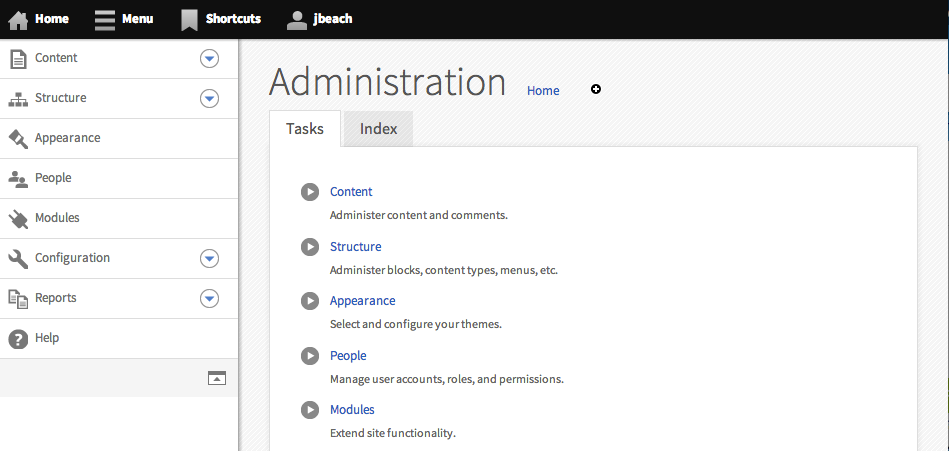Open the People link in tasks list
Screen dimensions: 949x452
point(348,356)
